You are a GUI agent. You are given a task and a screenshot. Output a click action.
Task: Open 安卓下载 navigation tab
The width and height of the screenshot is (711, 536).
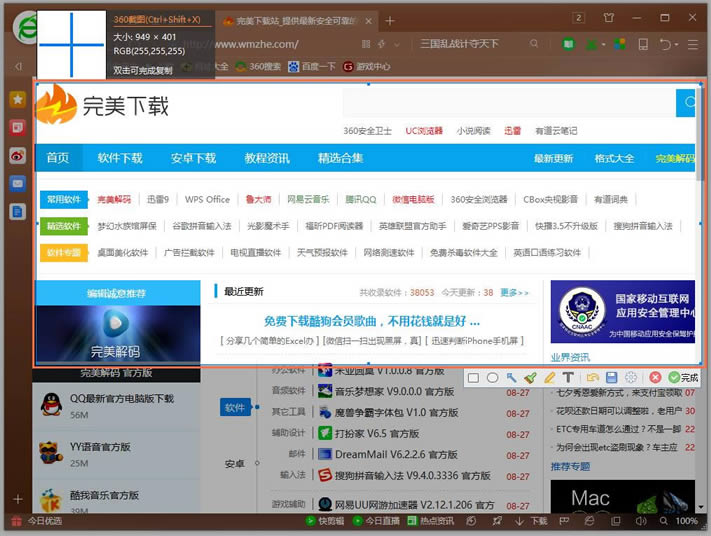194,158
